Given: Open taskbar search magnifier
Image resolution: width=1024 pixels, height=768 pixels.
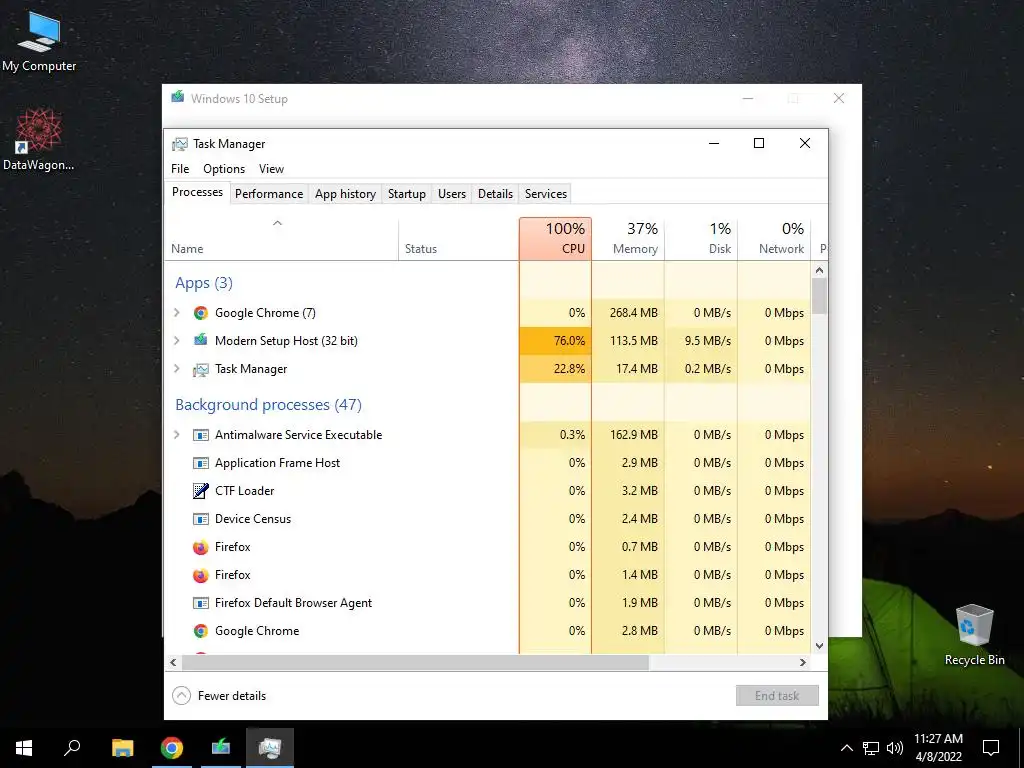Looking at the screenshot, I should (72, 748).
